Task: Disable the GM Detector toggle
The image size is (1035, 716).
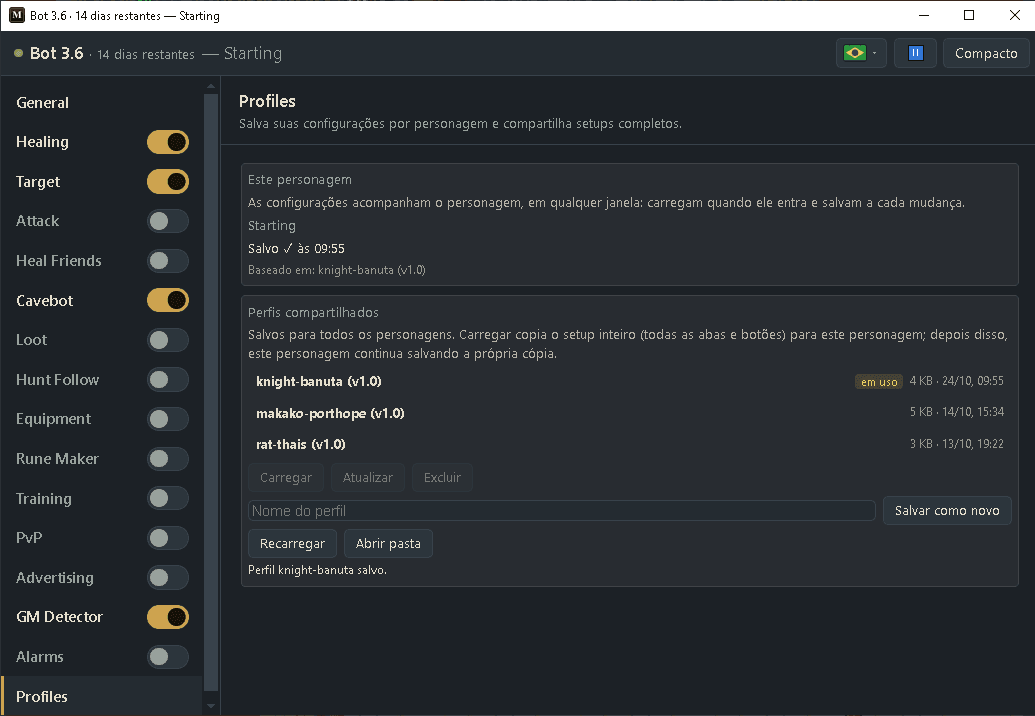Action: pos(168,617)
